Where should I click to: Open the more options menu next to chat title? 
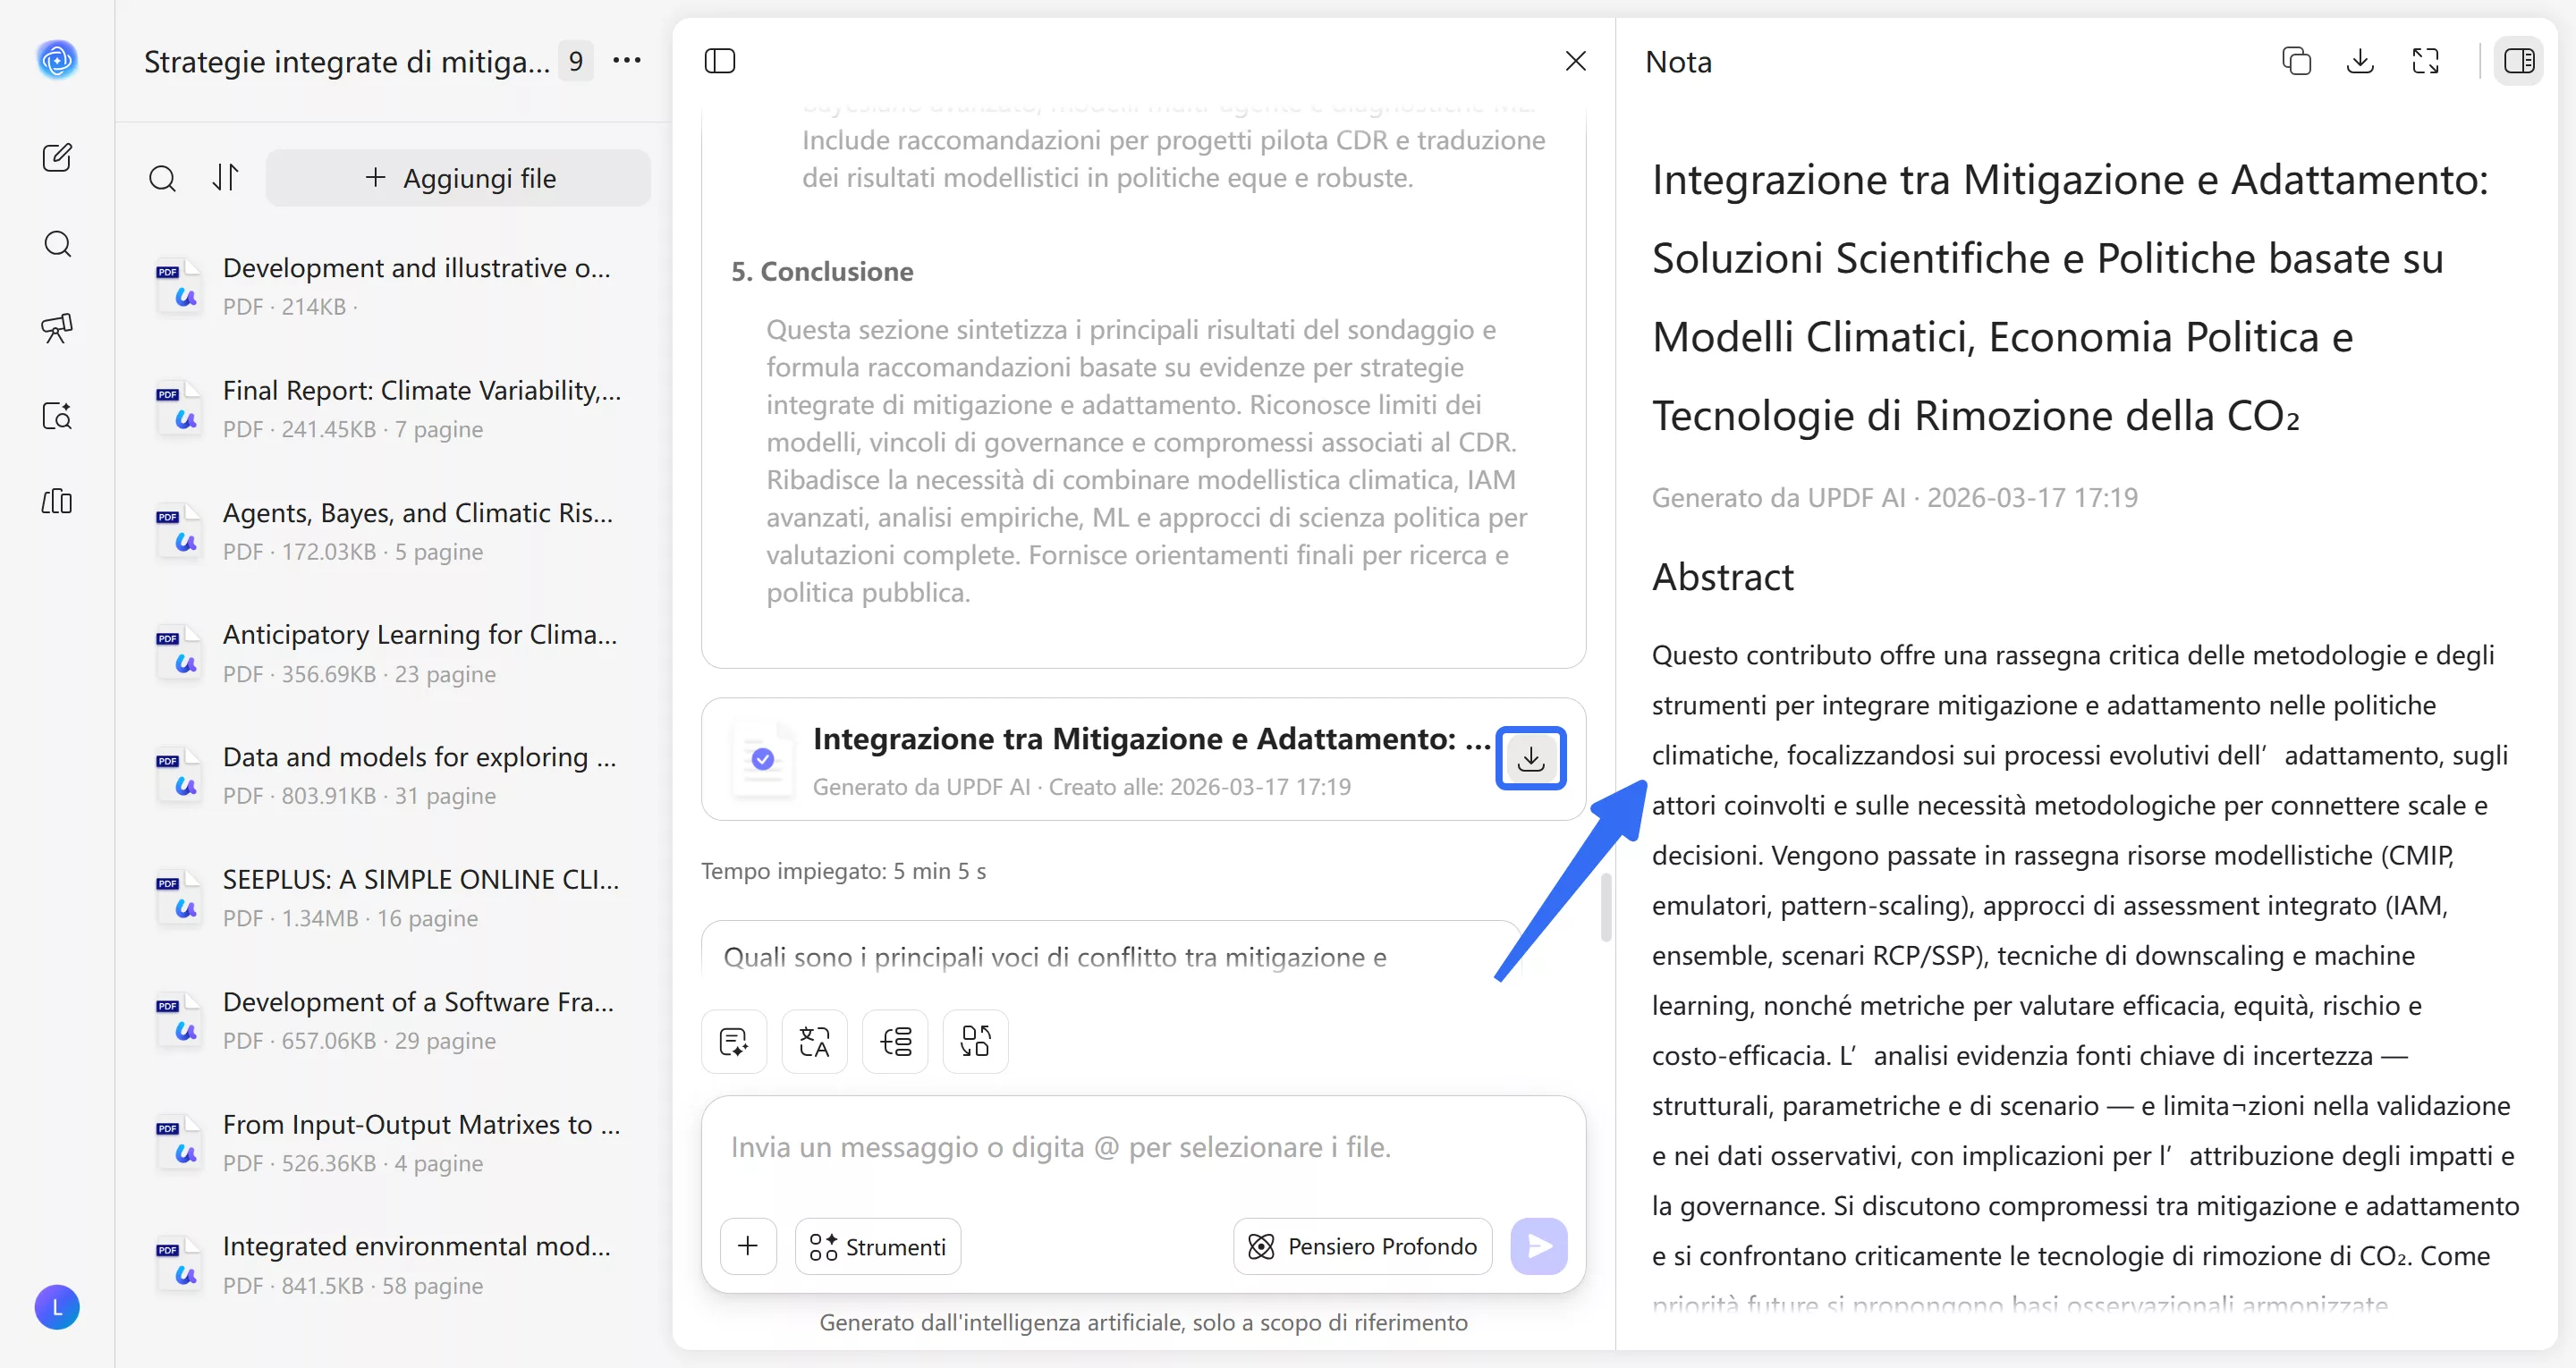coord(627,61)
